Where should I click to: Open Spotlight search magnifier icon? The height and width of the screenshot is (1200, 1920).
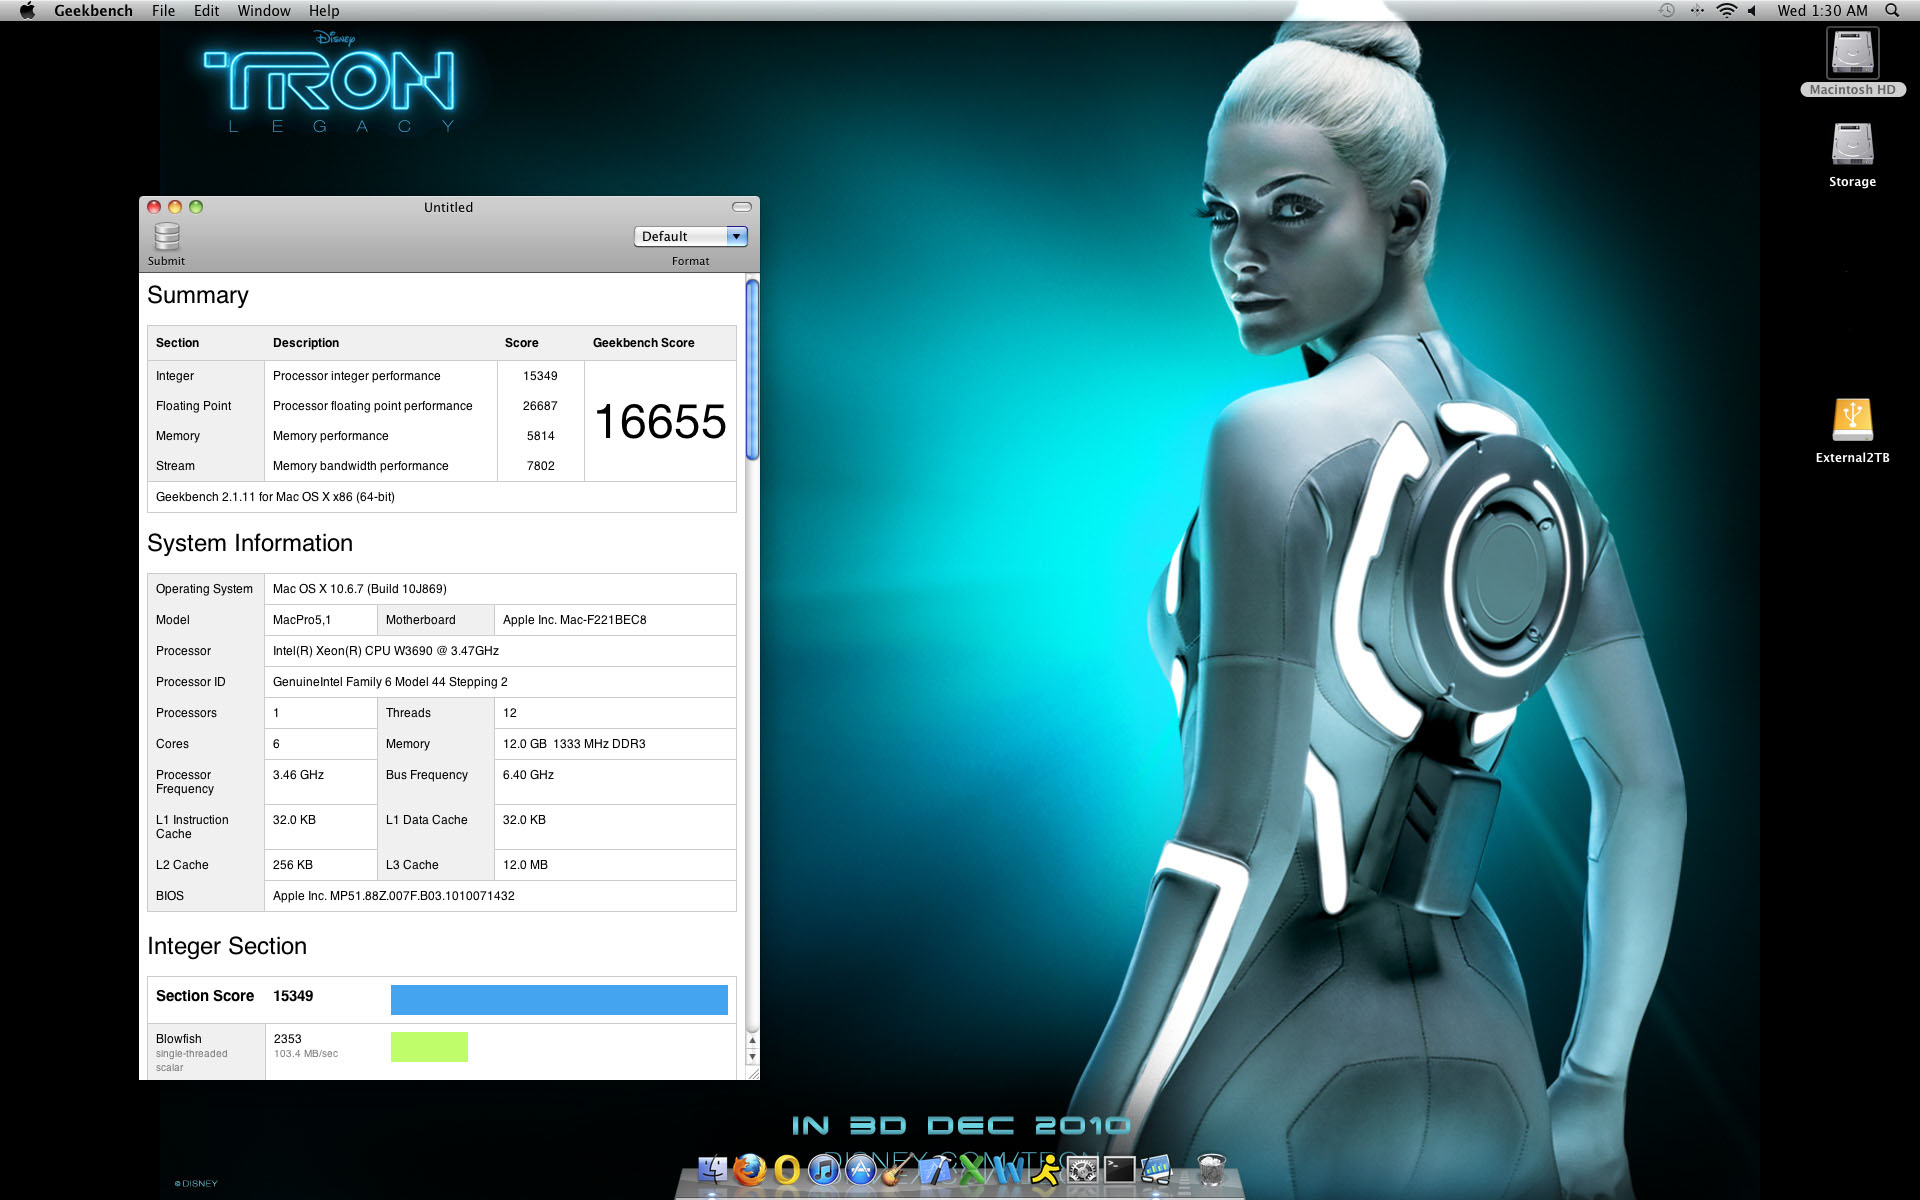coord(1892,10)
